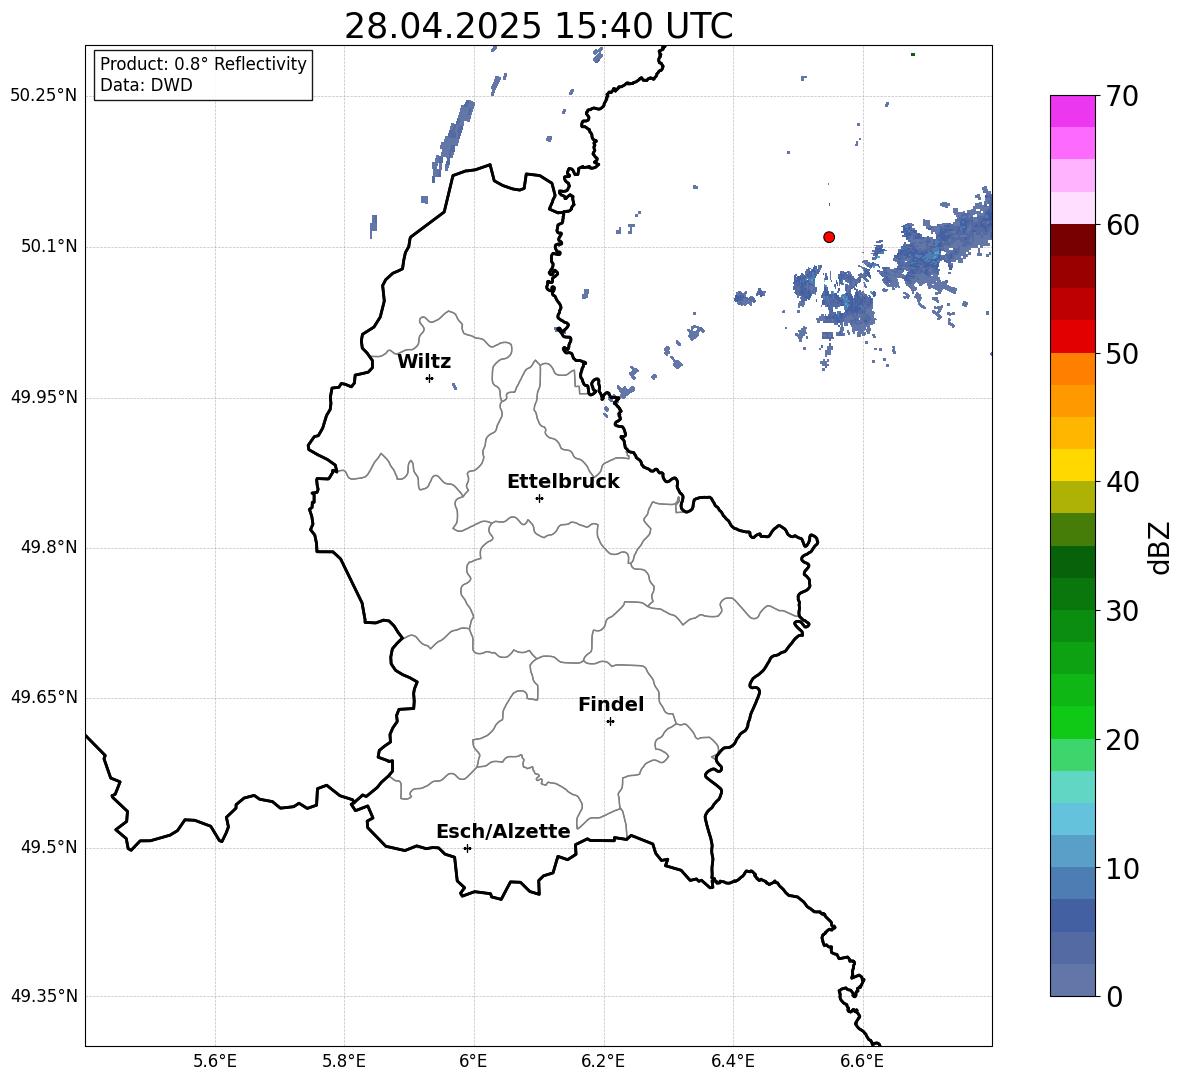The width and height of the screenshot is (1184, 1081).
Task: Click the latitude label 49.95°N
Action: 44,397
